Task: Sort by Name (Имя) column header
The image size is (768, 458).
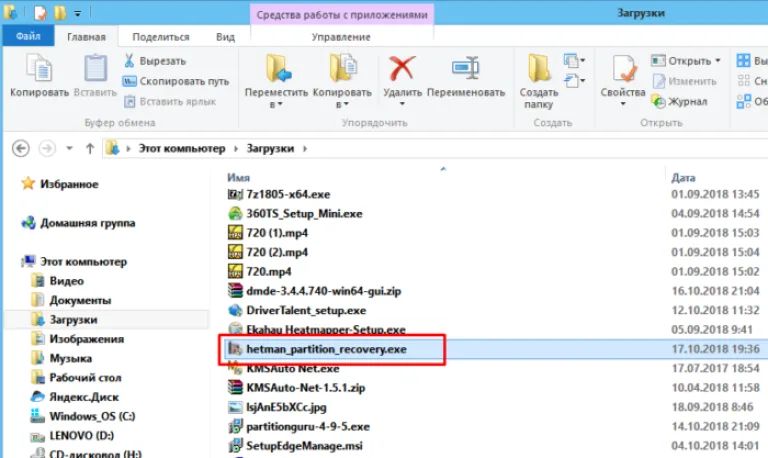Action: 239,177
